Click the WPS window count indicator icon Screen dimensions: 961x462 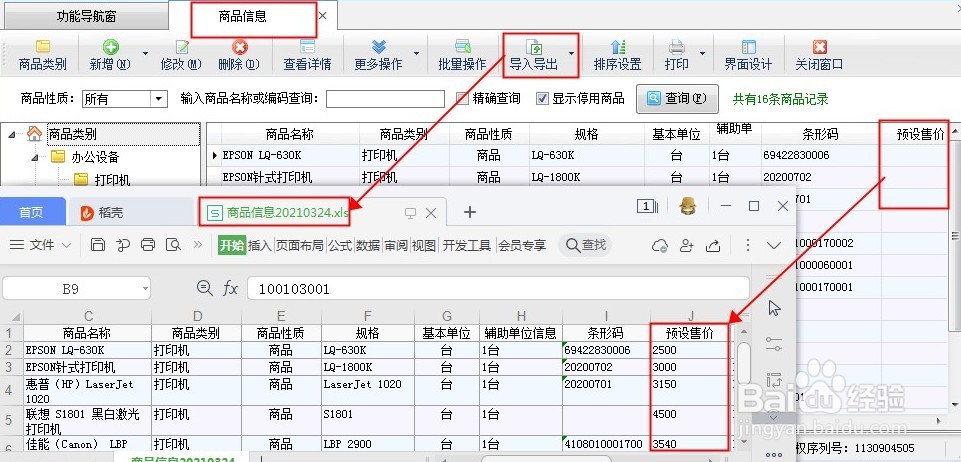(x=647, y=206)
